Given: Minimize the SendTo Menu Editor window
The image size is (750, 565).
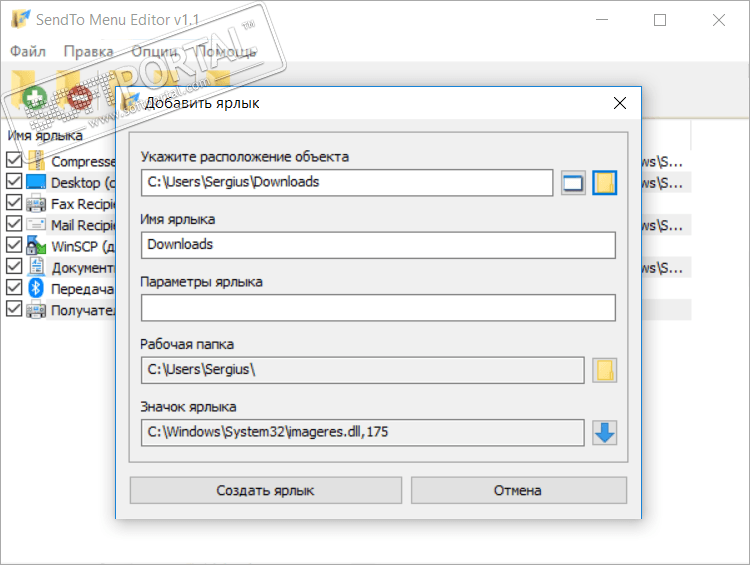Looking at the screenshot, I should 602,20.
